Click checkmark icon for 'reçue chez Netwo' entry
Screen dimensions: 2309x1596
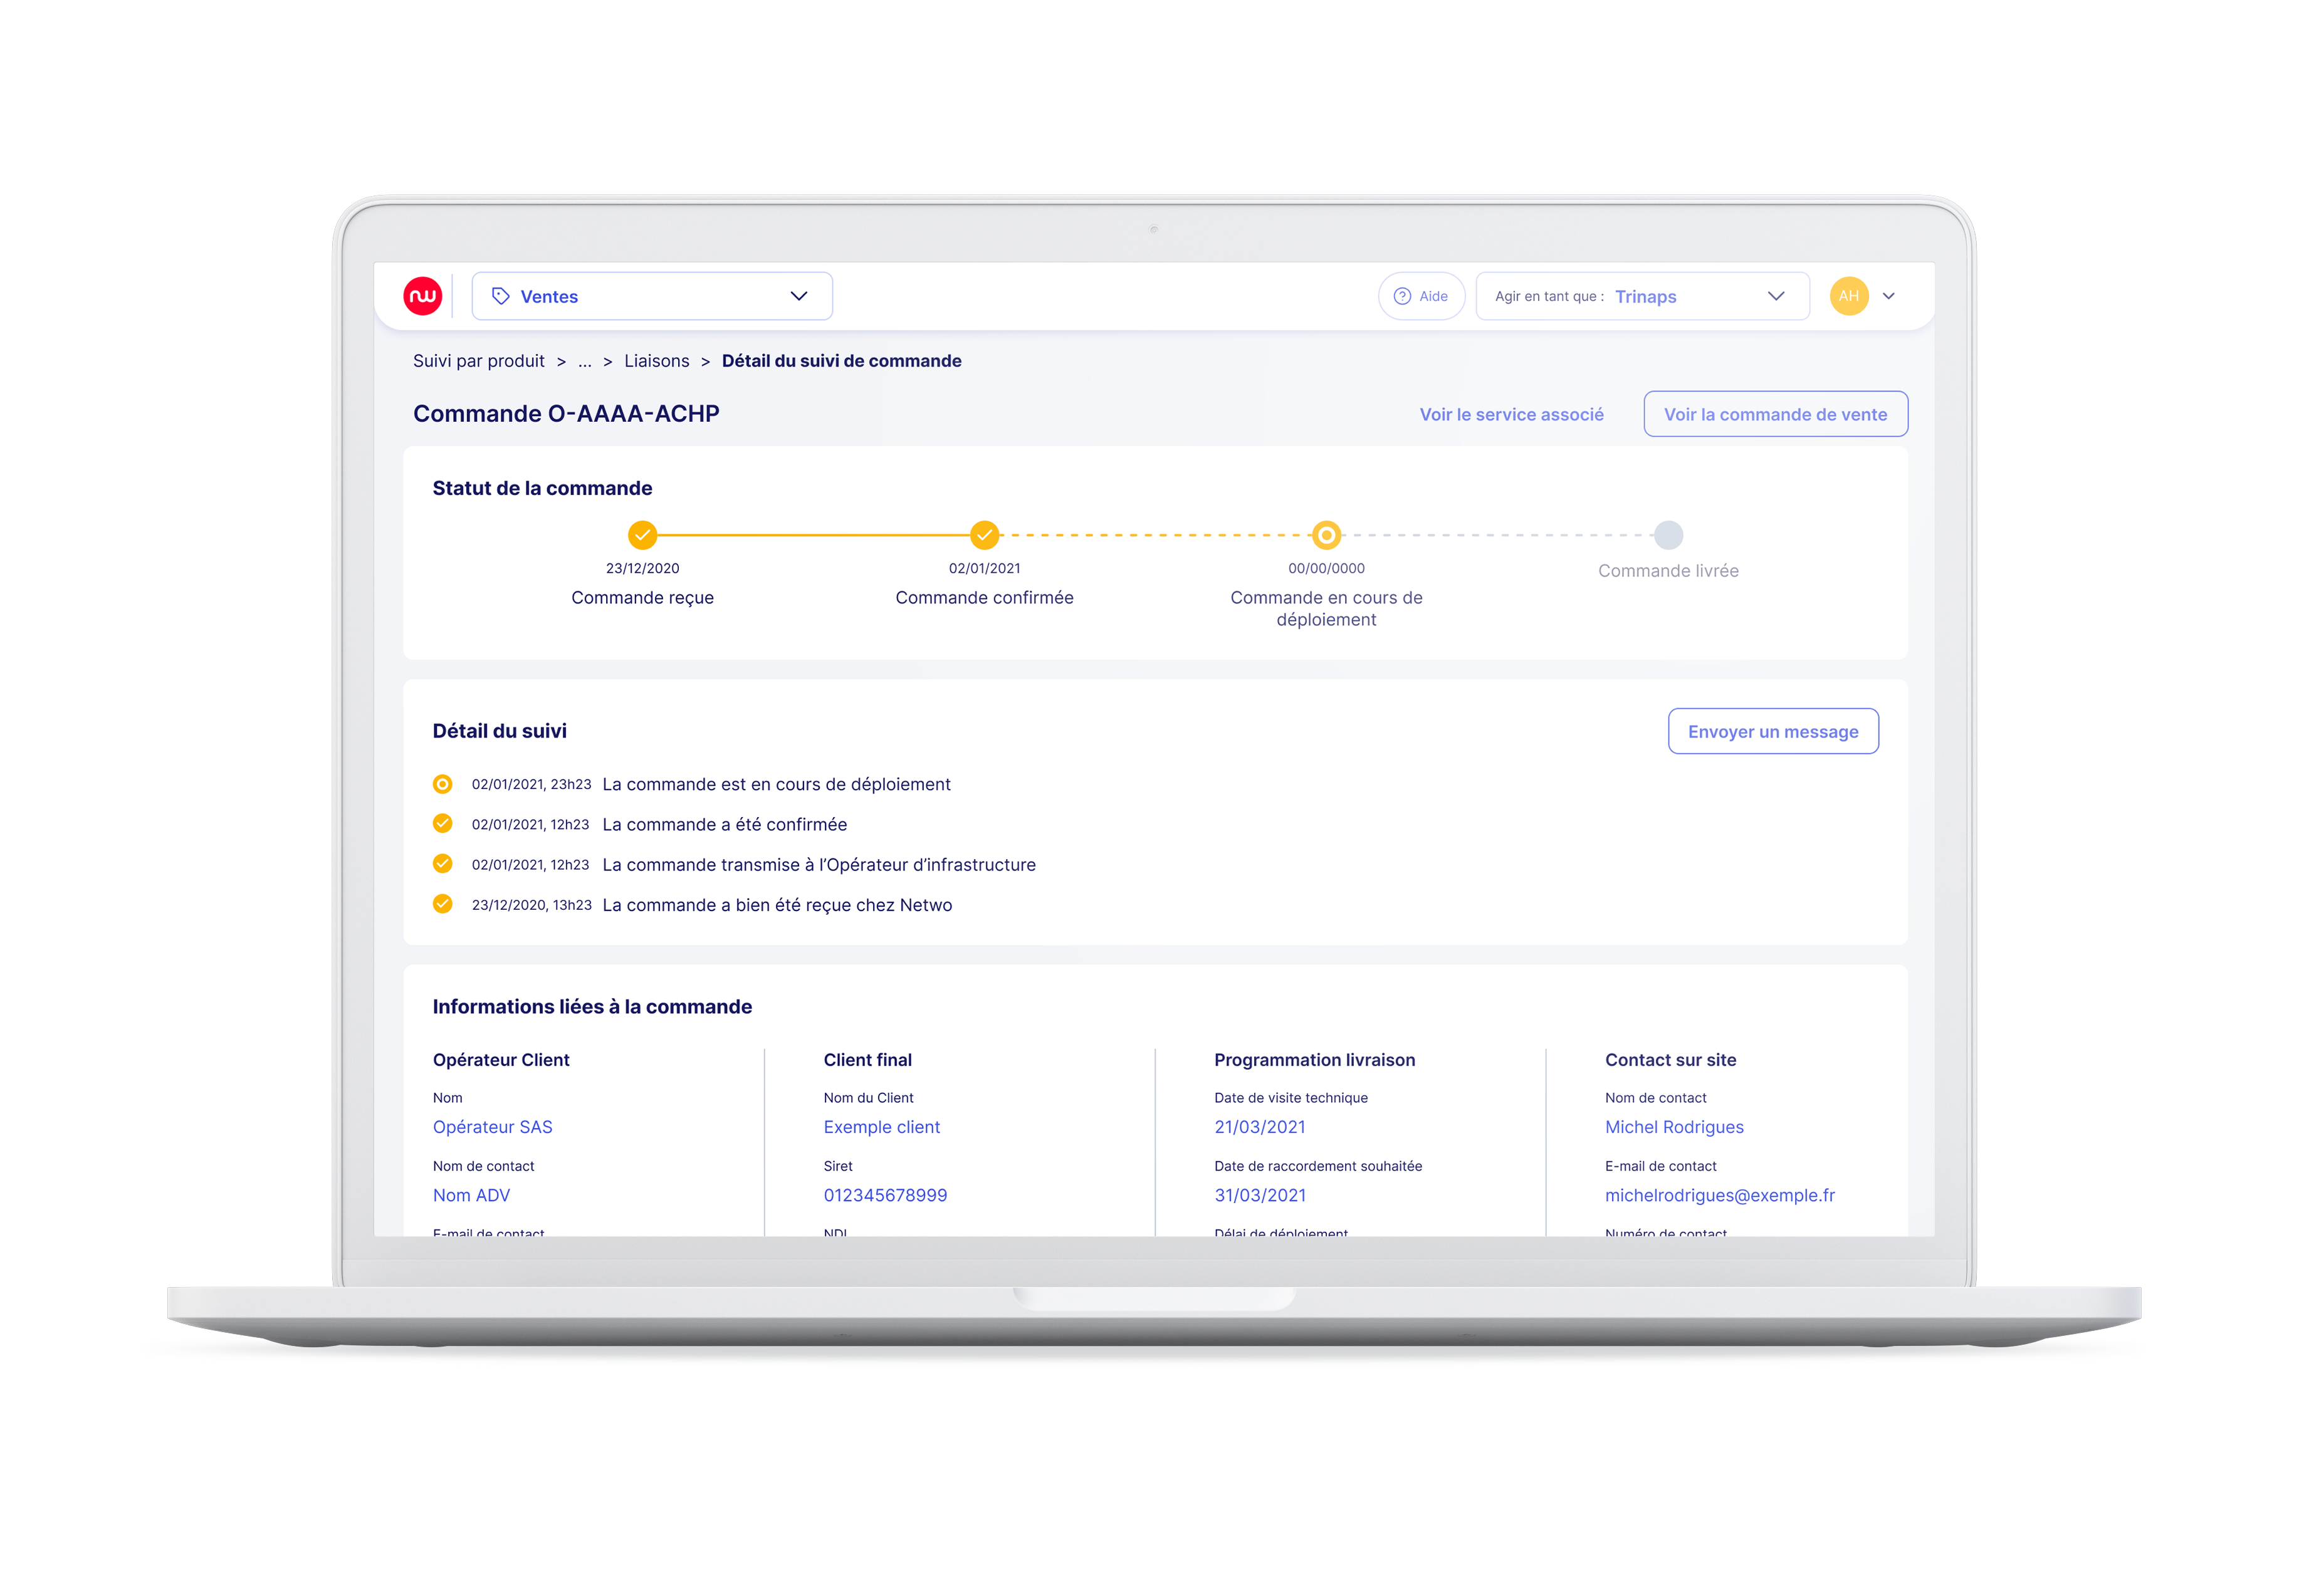[442, 904]
